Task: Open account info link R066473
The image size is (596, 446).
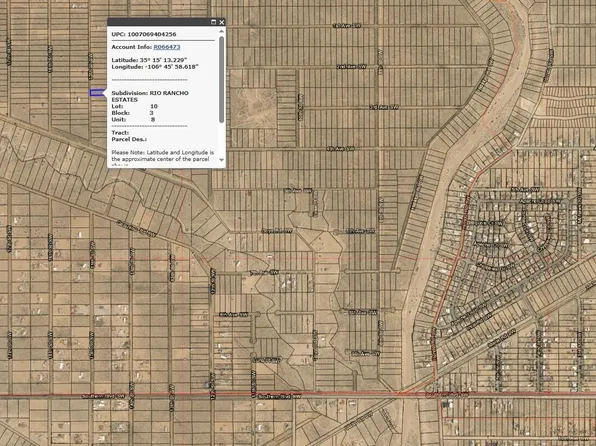Action: [x=166, y=47]
